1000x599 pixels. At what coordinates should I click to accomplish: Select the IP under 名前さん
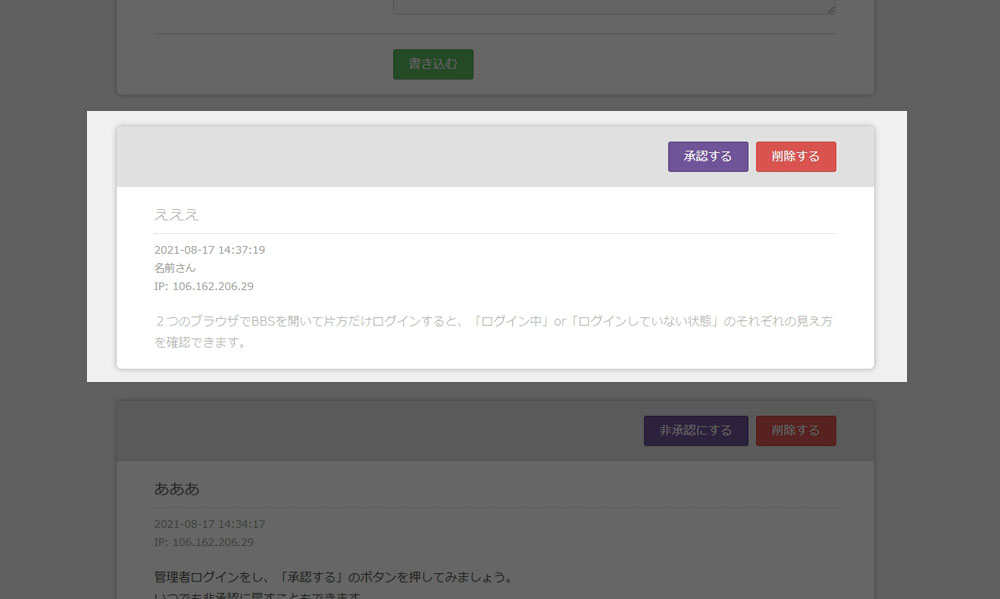click(x=203, y=286)
